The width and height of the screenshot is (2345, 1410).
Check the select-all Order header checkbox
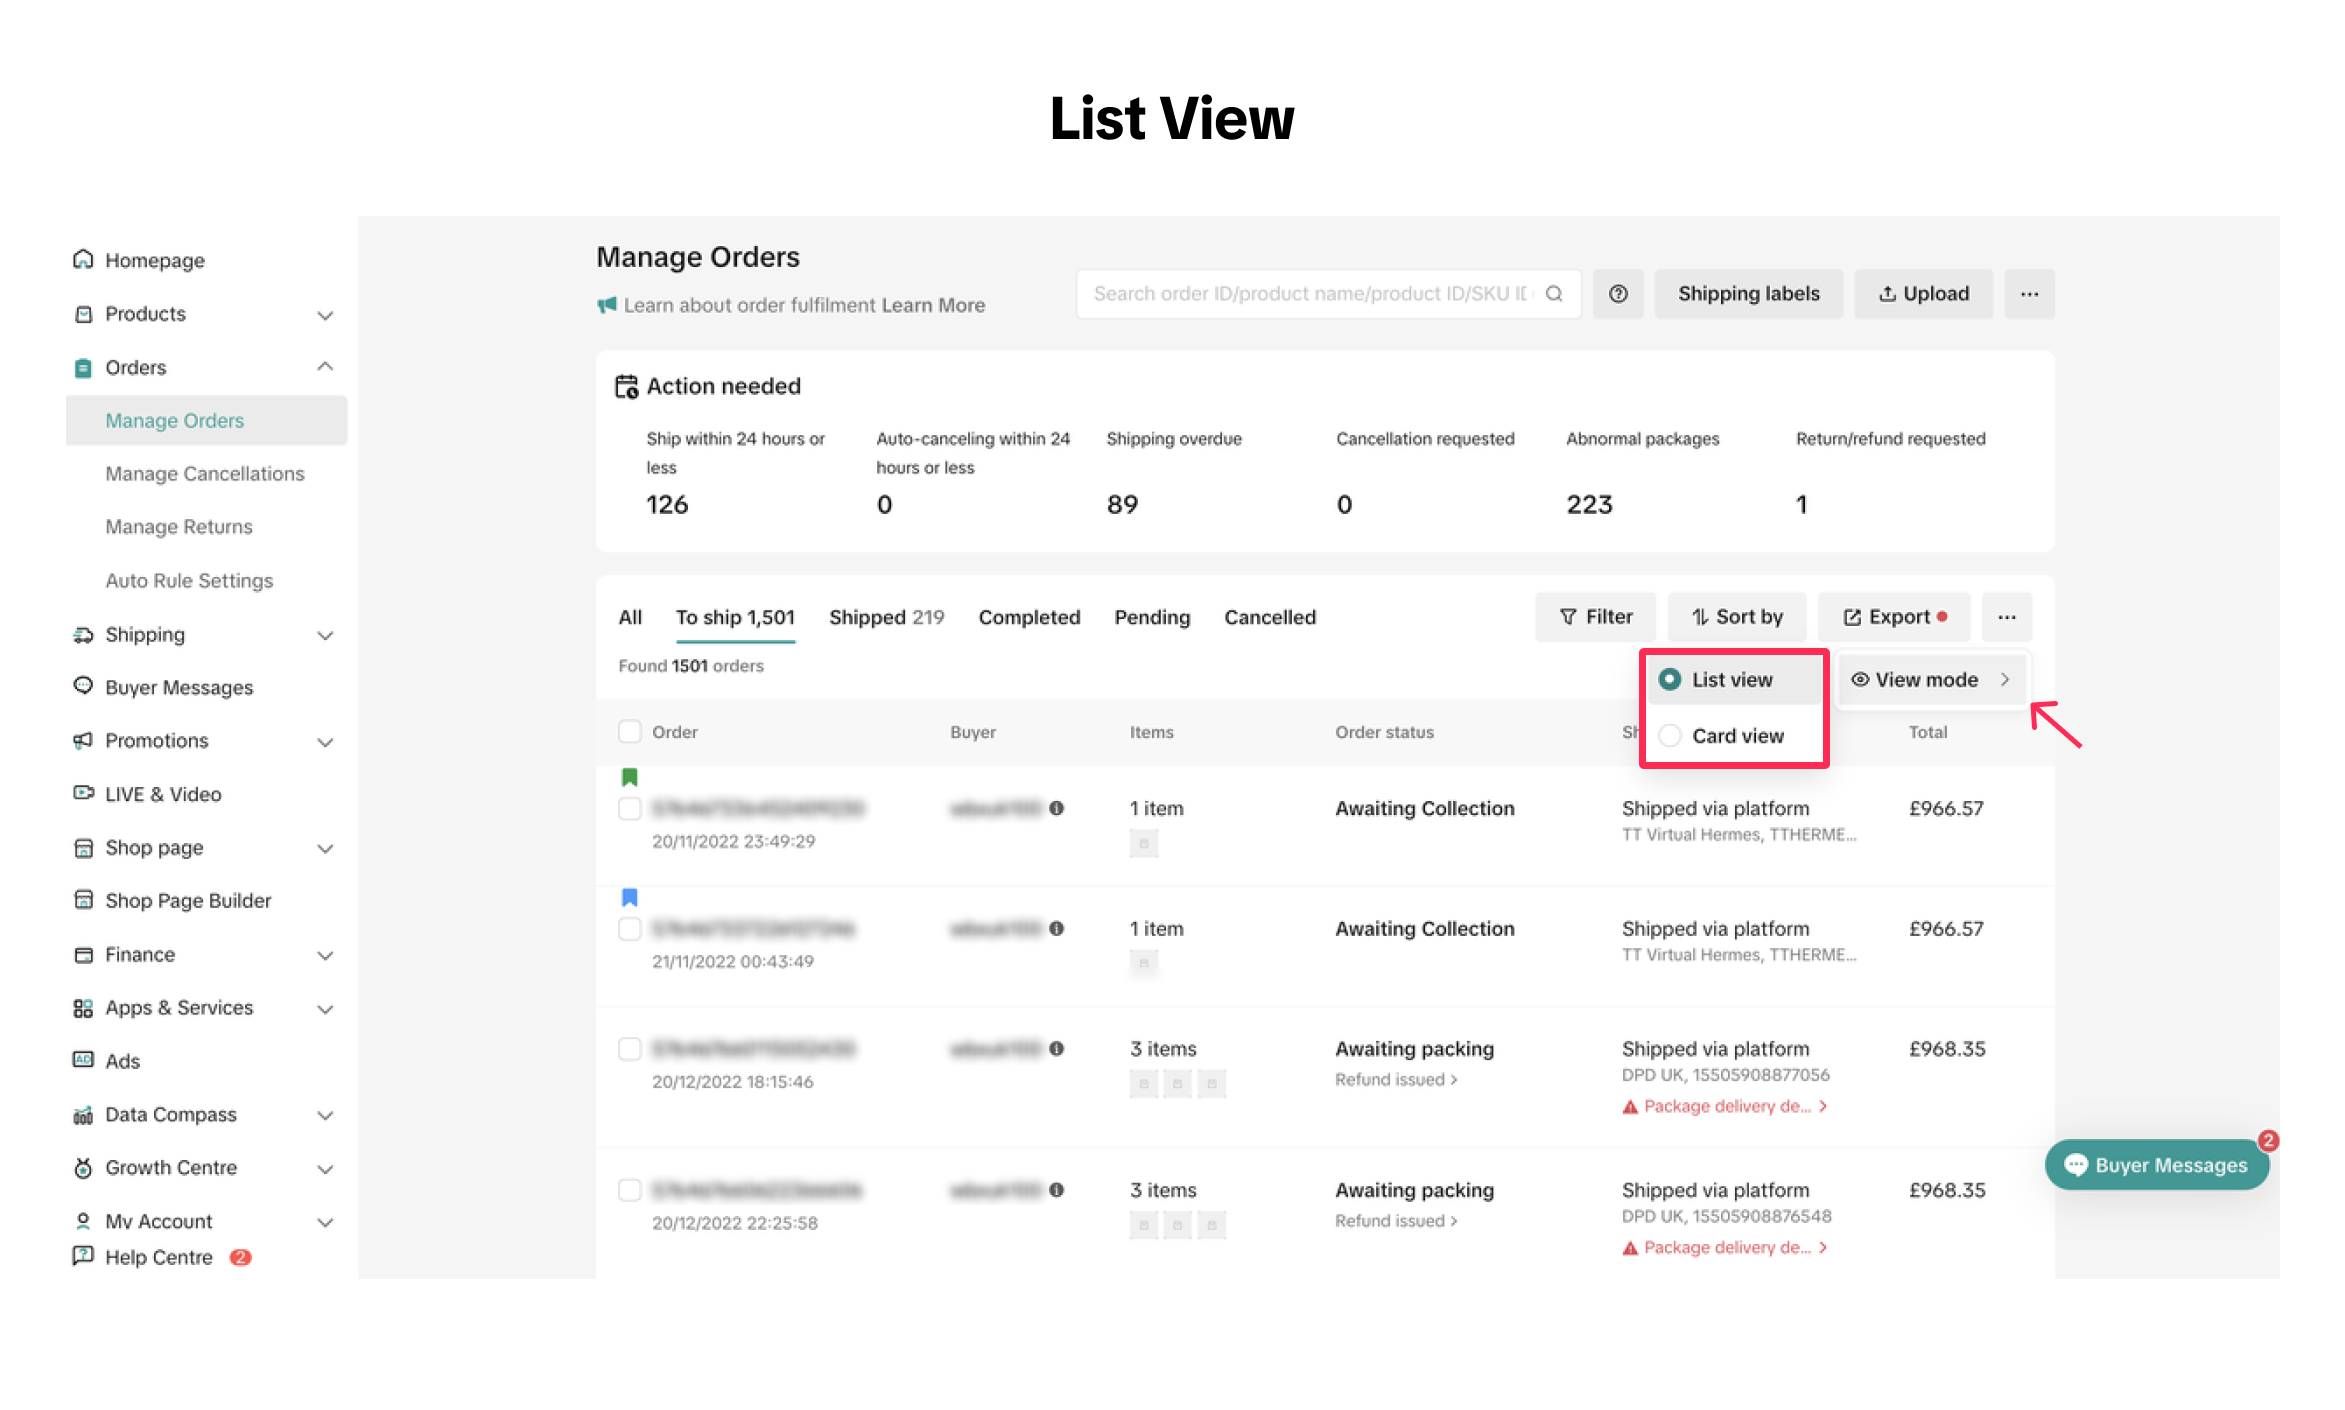coord(629,732)
